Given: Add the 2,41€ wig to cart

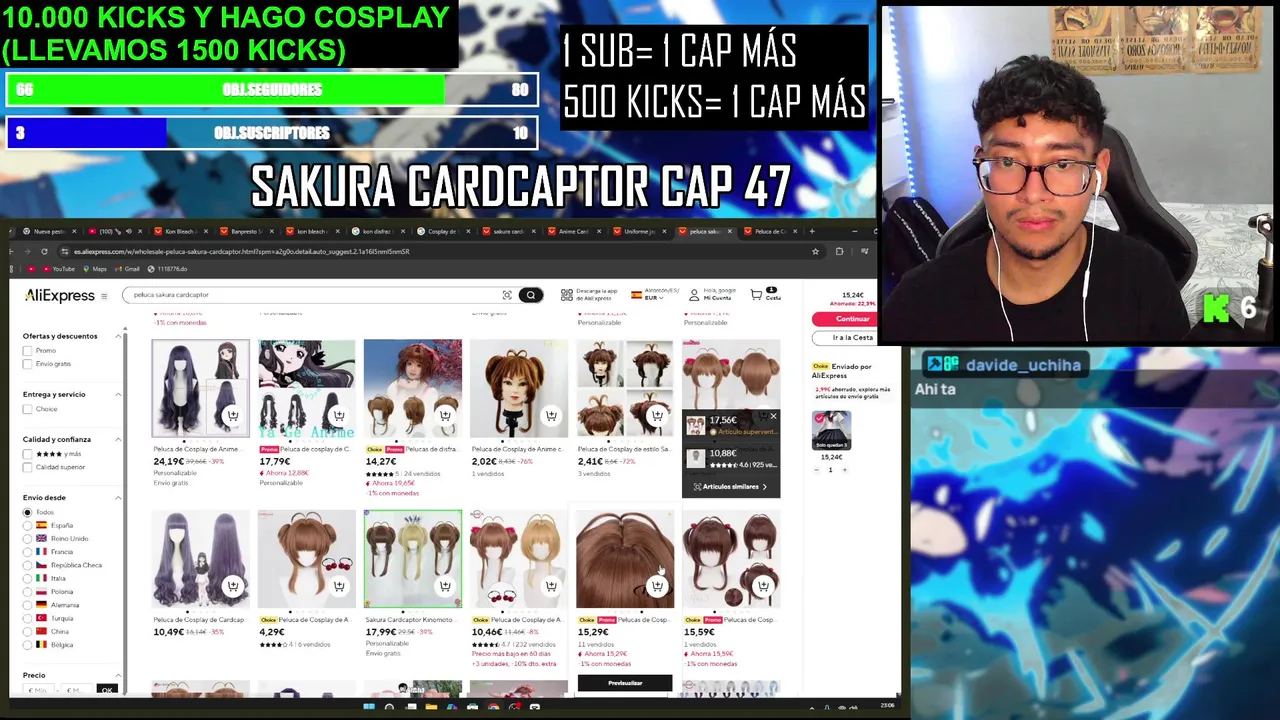Looking at the screenshot, I should (657, 415).
